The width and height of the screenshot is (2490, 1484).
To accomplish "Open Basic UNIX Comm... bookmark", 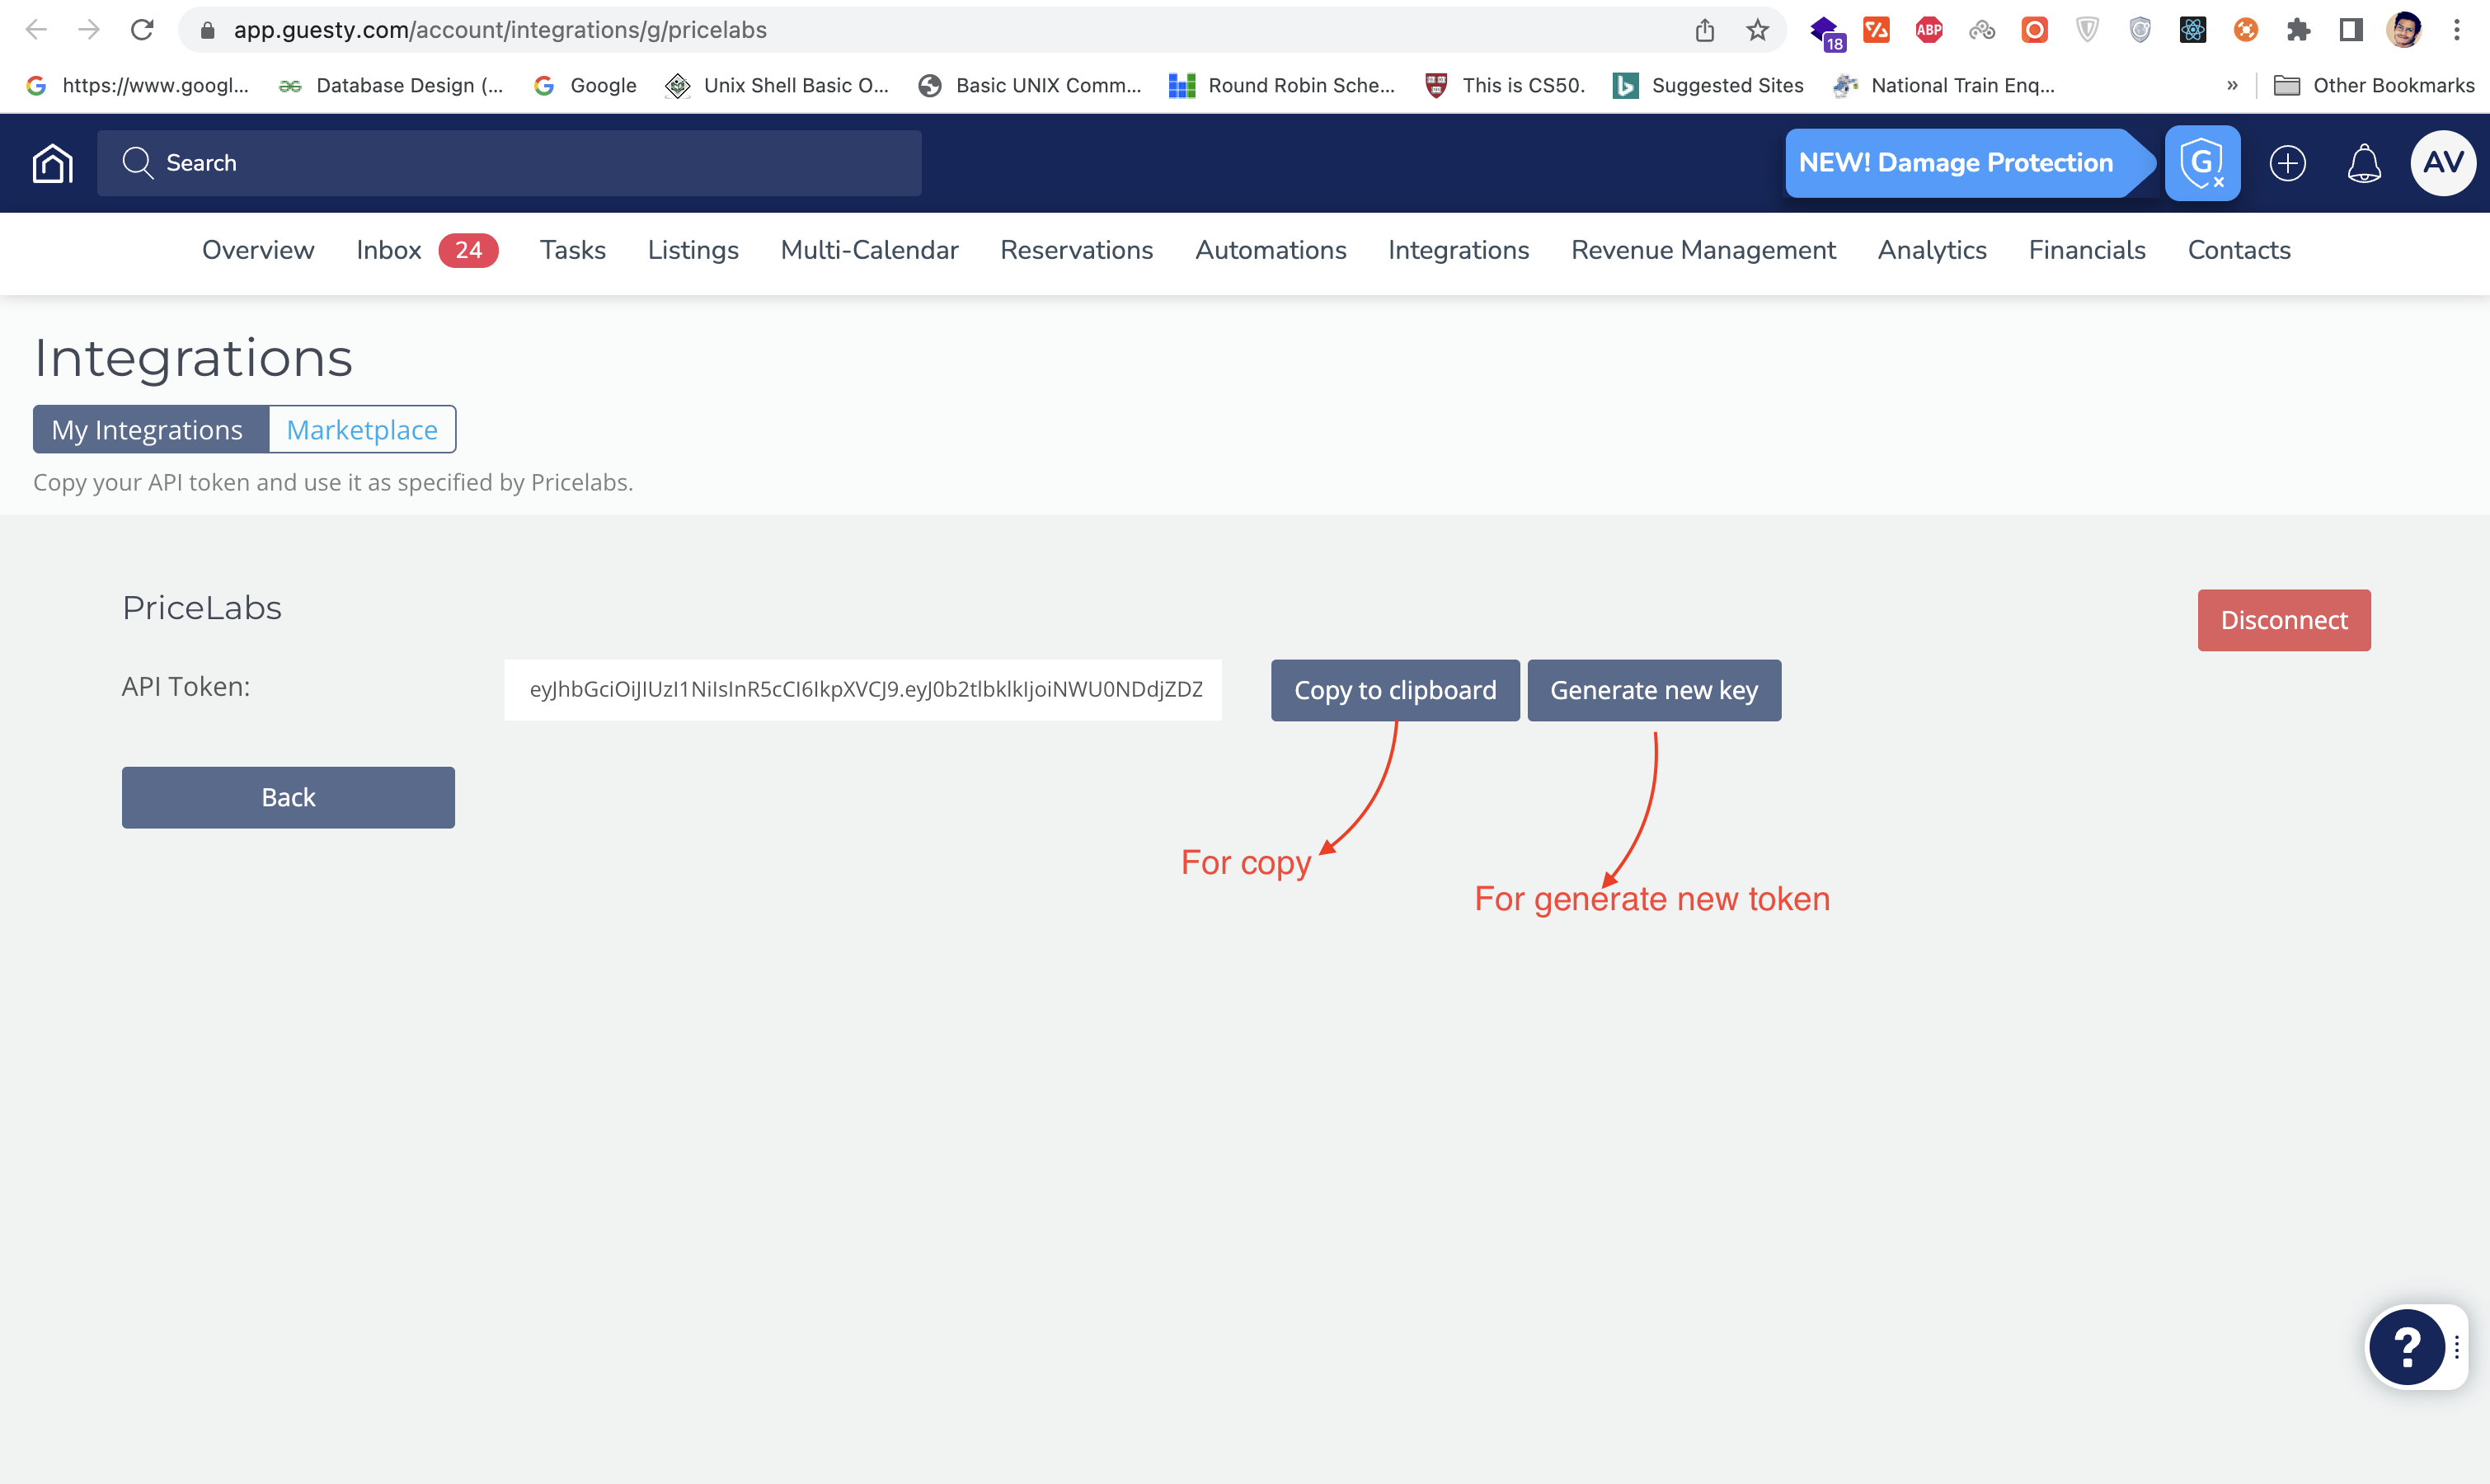I will (1030, 86).
